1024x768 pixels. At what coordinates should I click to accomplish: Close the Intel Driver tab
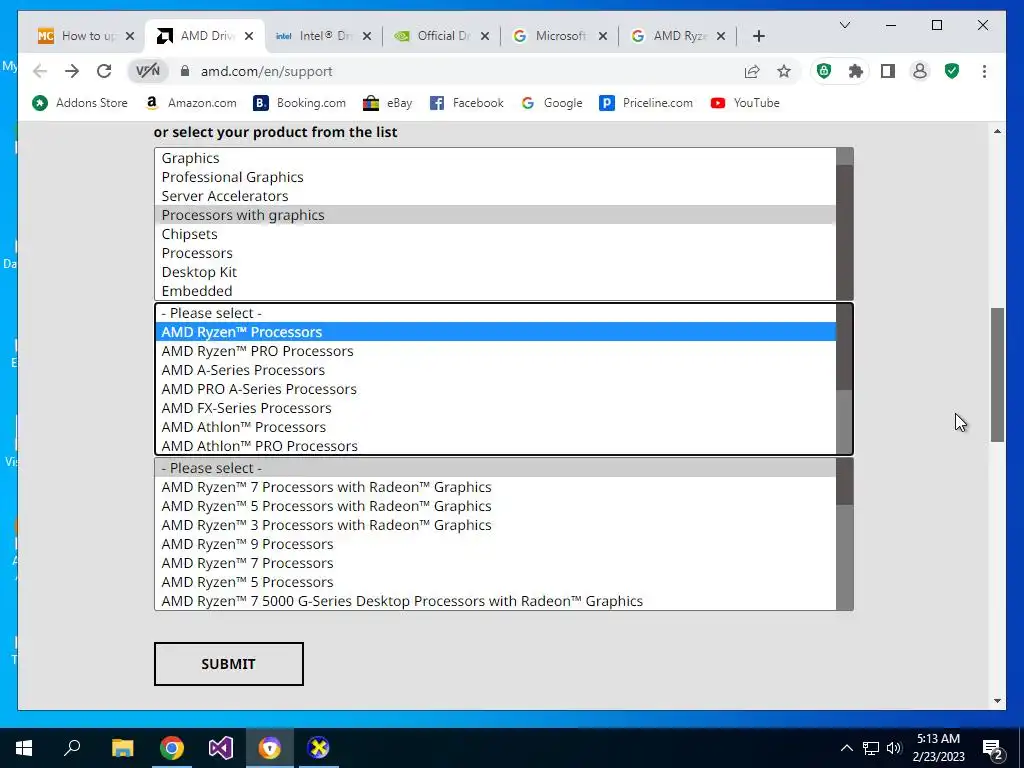point(367,36)
